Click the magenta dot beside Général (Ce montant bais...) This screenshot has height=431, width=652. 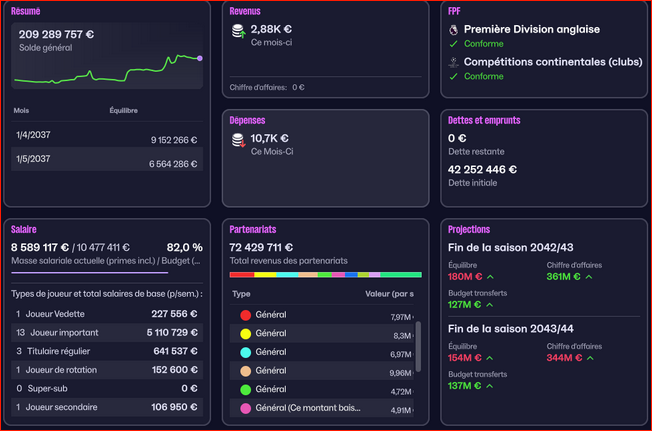click(245, 409)
